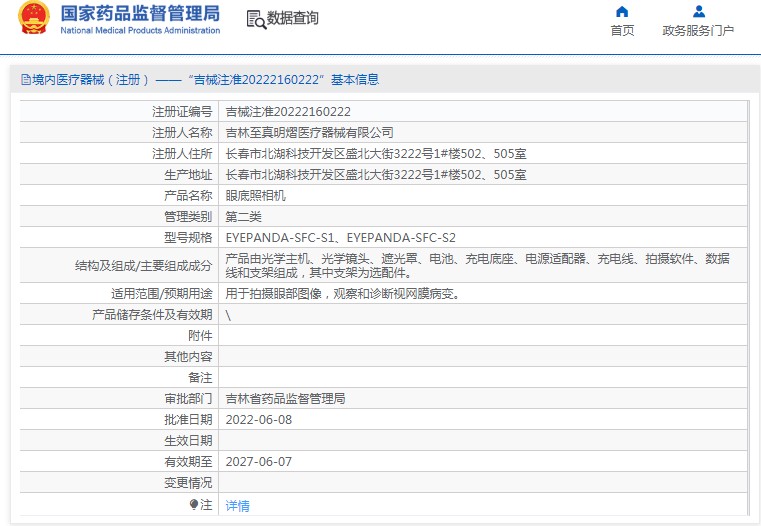Go to 首页 home icon
The width and height of the screenshot is (761, 526).
622,12
